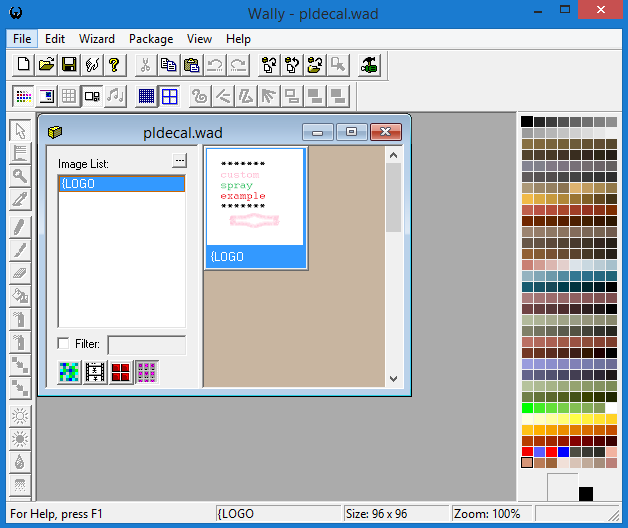Click the Paste clipboard icon

tap(191, 65)
